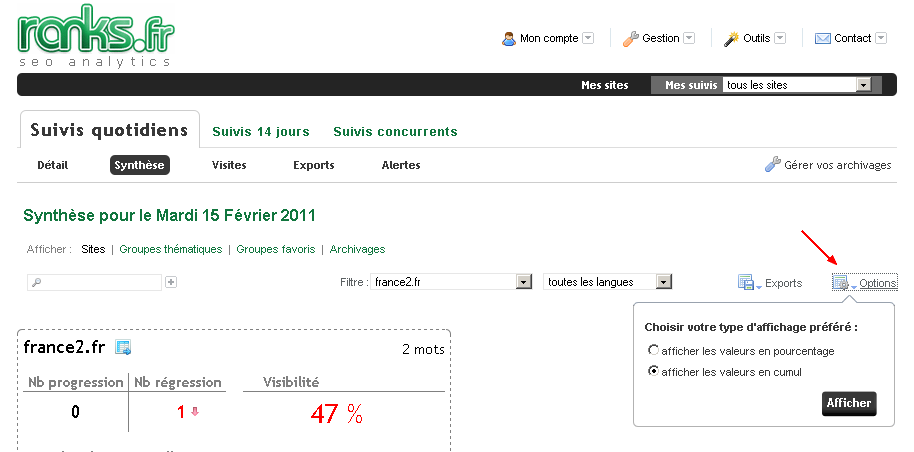Click the Visibilité column header
Image resolution: width=914 pixels, height=452 pixels.
coord(291,383)
